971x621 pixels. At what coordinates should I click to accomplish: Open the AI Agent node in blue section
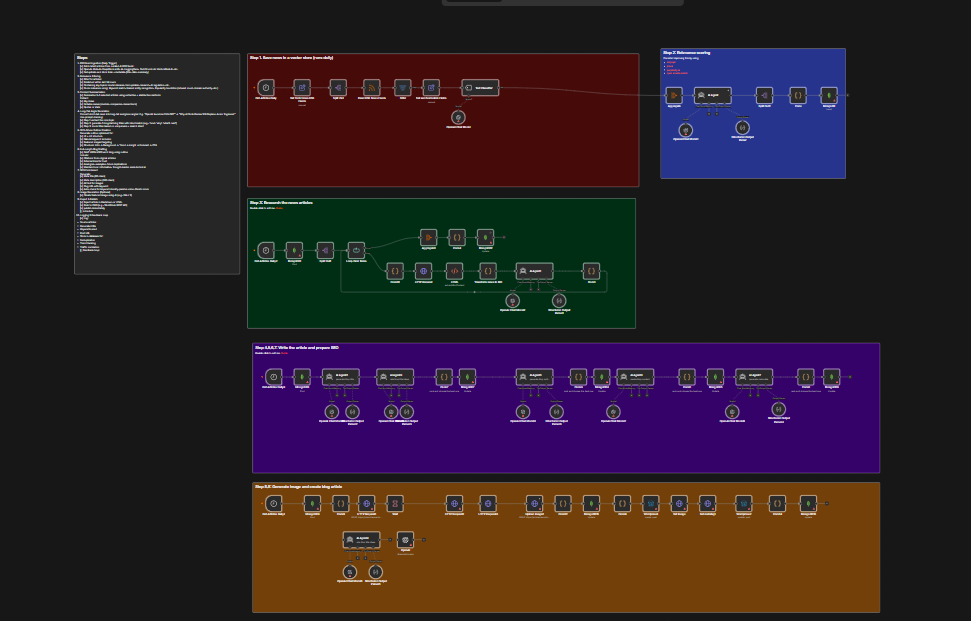pyautogui.click(x=713, y=95)
